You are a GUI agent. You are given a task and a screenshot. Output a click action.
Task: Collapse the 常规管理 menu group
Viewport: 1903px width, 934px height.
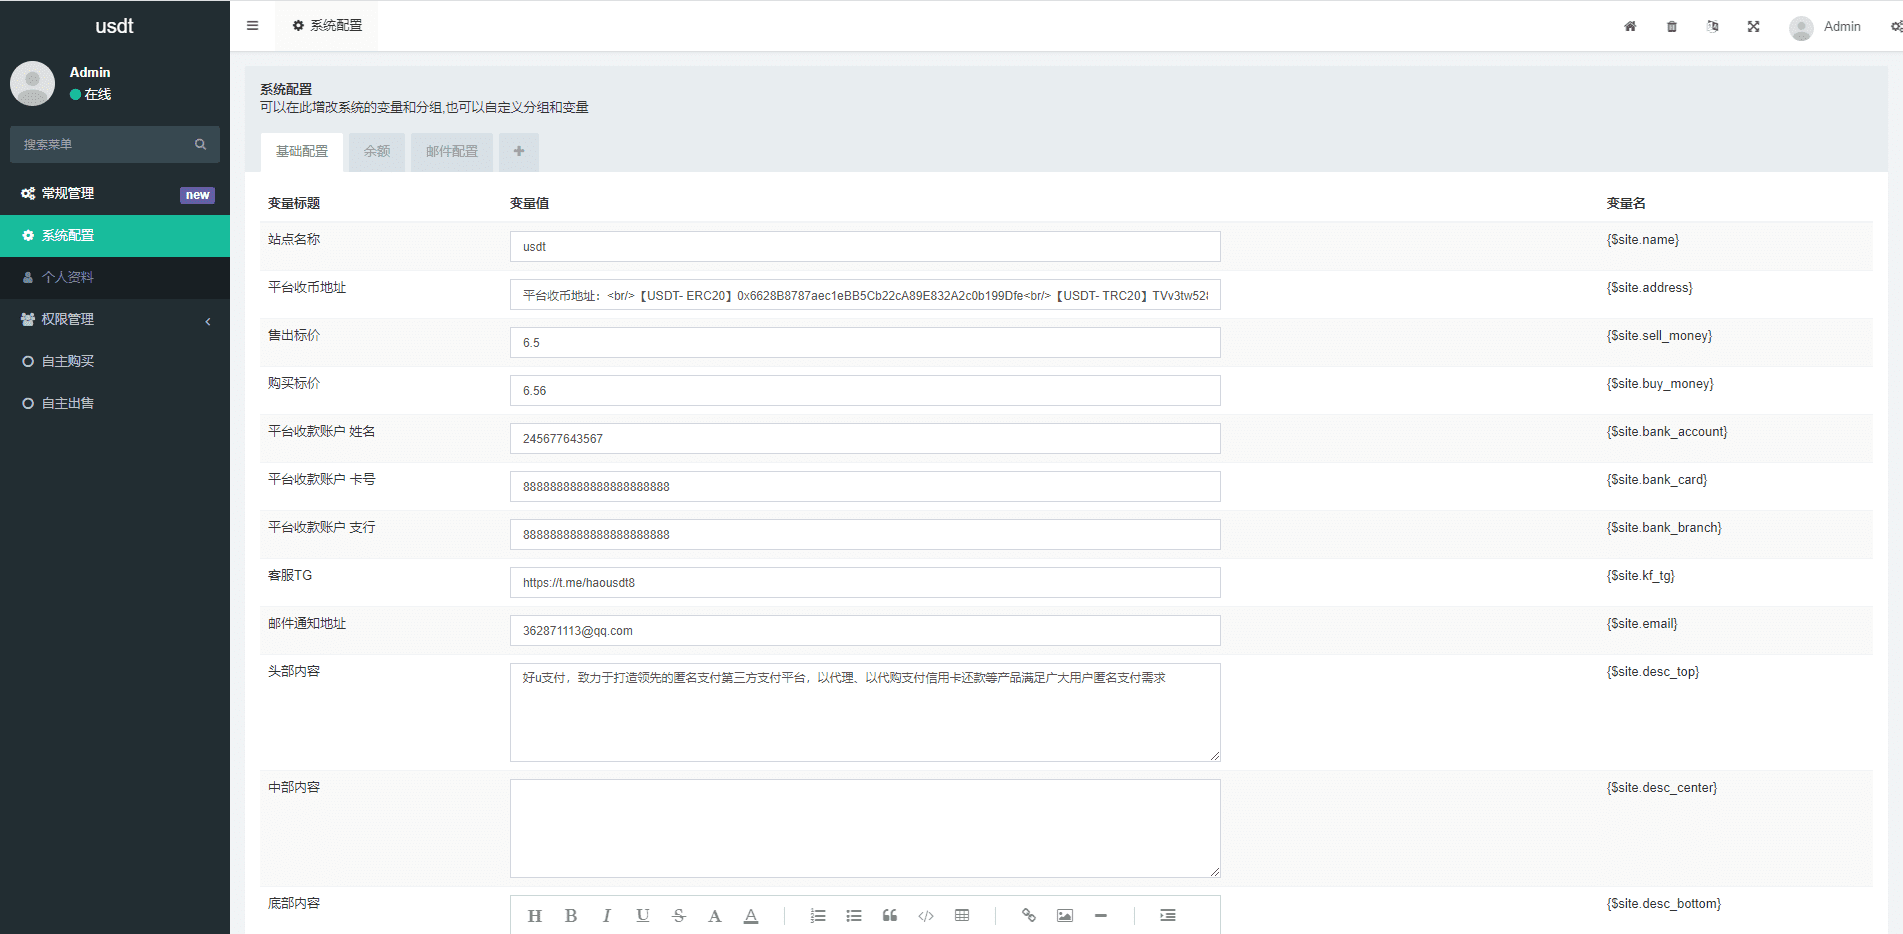pos(114,194)
